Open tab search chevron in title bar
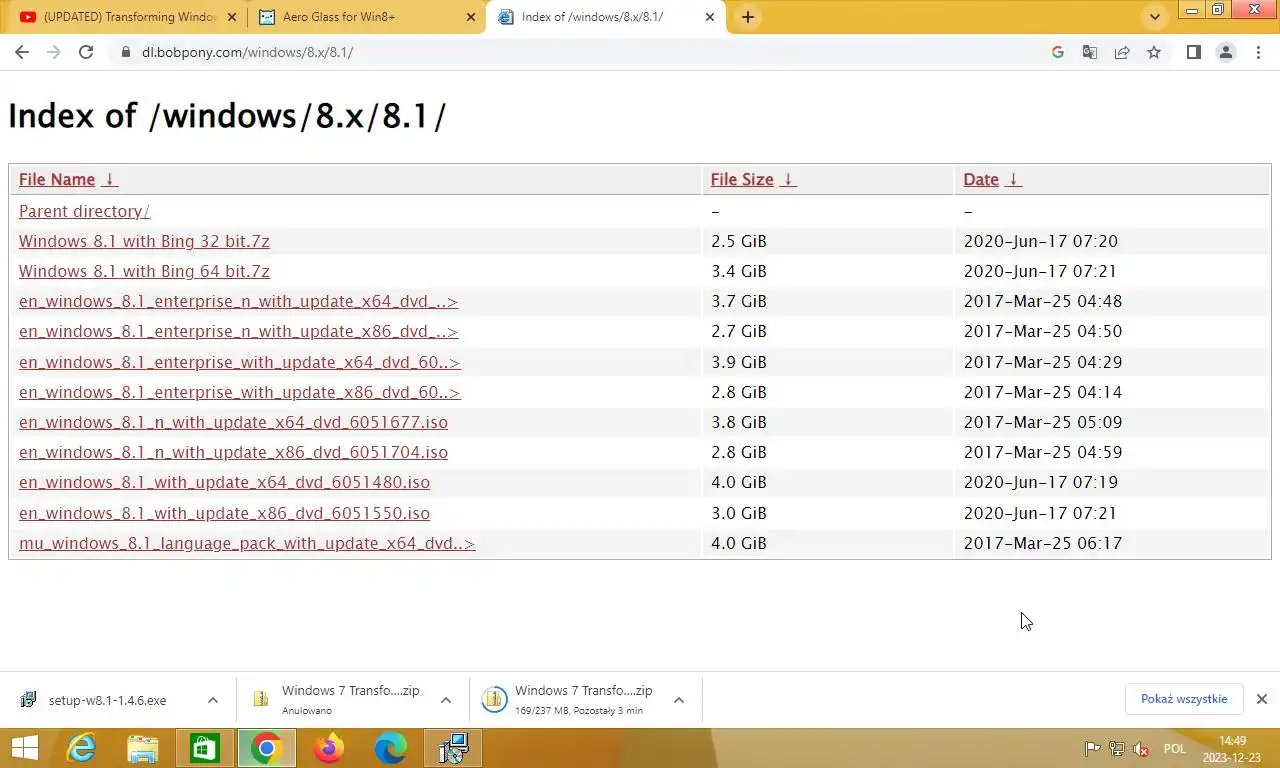Viewport: 1280px width, 768px height. (1155, 17)
